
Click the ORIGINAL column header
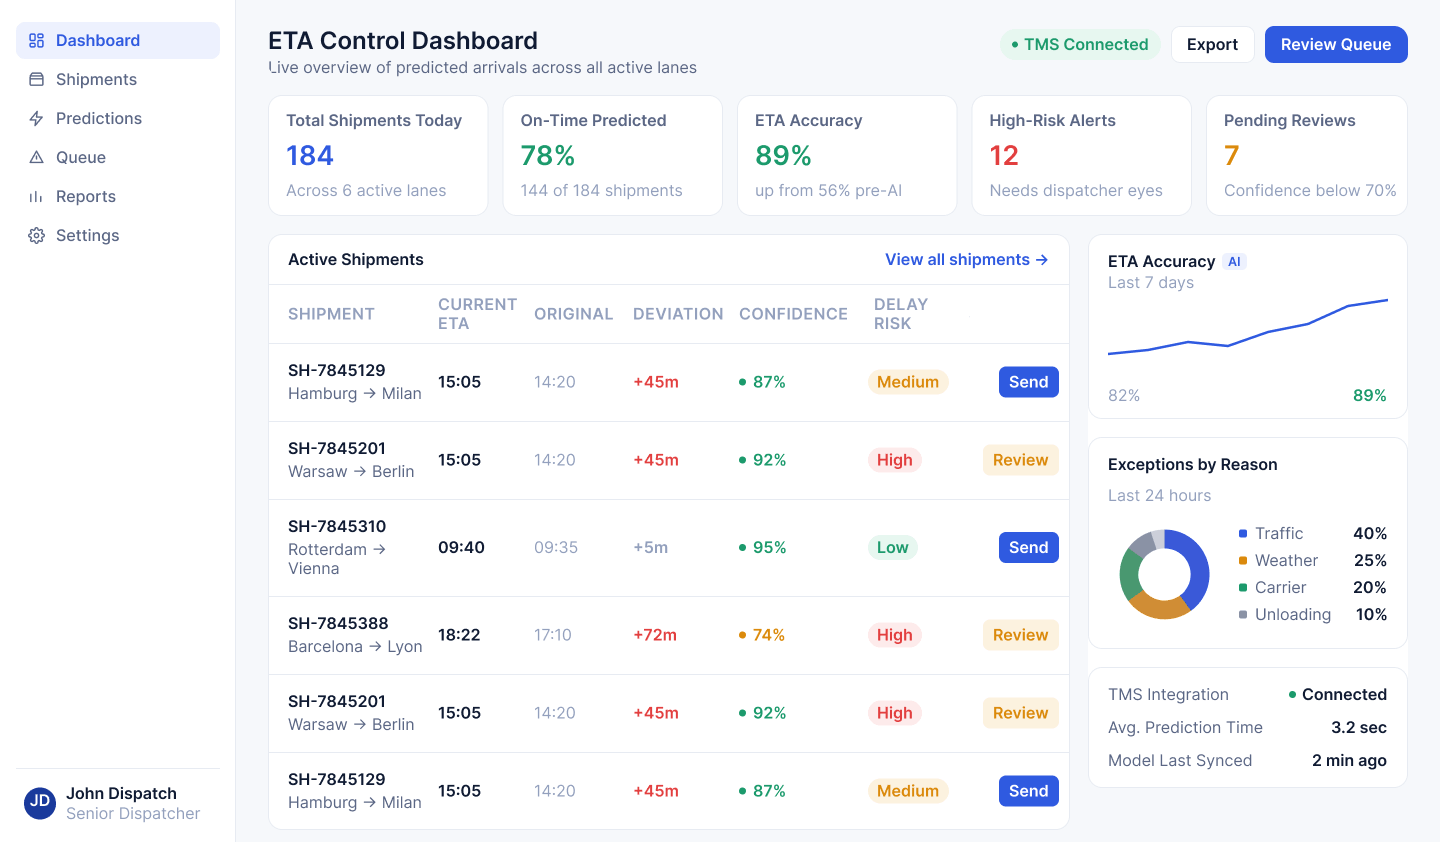click(573, 314)
